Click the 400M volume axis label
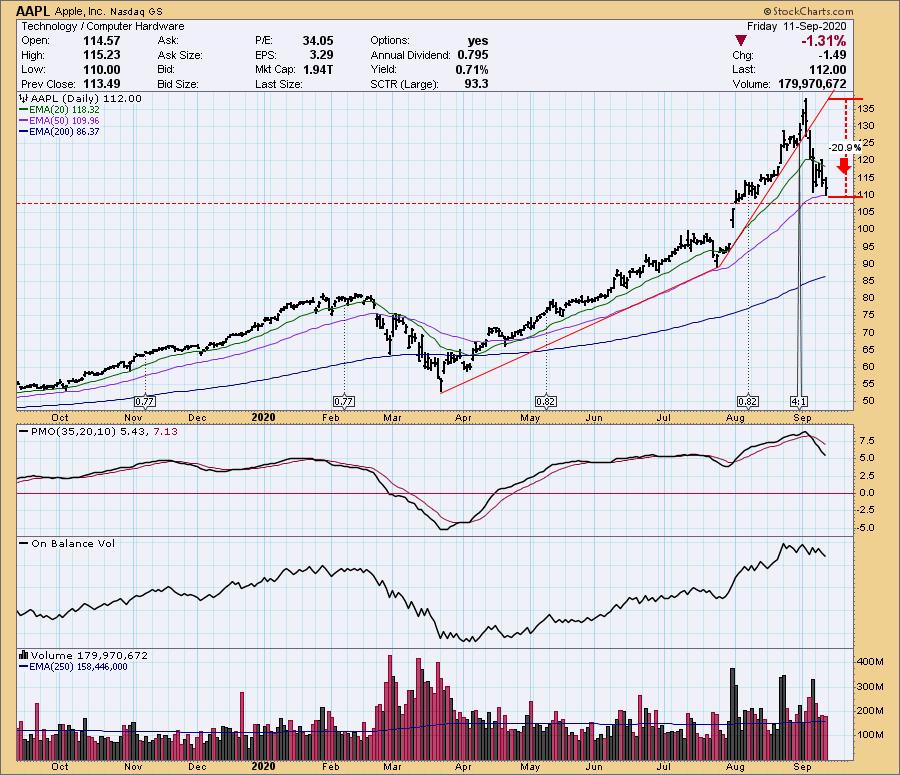The image size is (900, 775). [x=871, y=662]
